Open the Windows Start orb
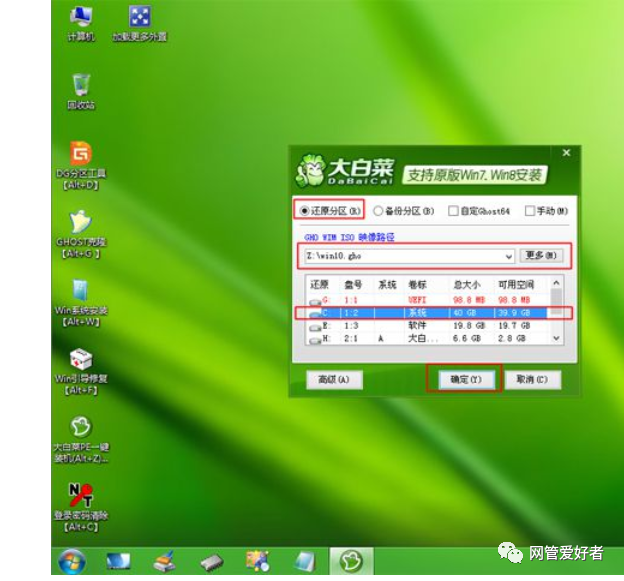The height and width of the screenshot is (581, 624). (x=72, y=562)
